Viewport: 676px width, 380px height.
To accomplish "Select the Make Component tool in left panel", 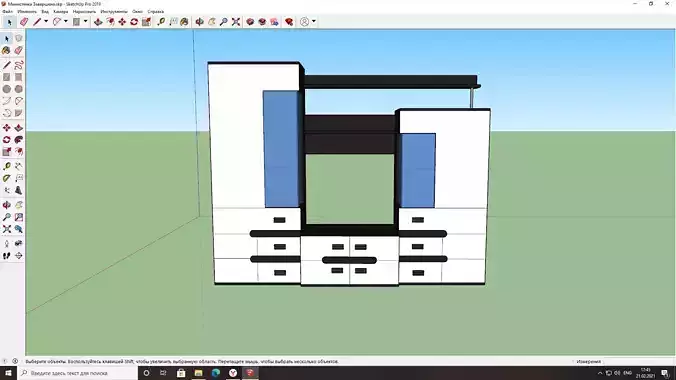I will coord(19,38).
